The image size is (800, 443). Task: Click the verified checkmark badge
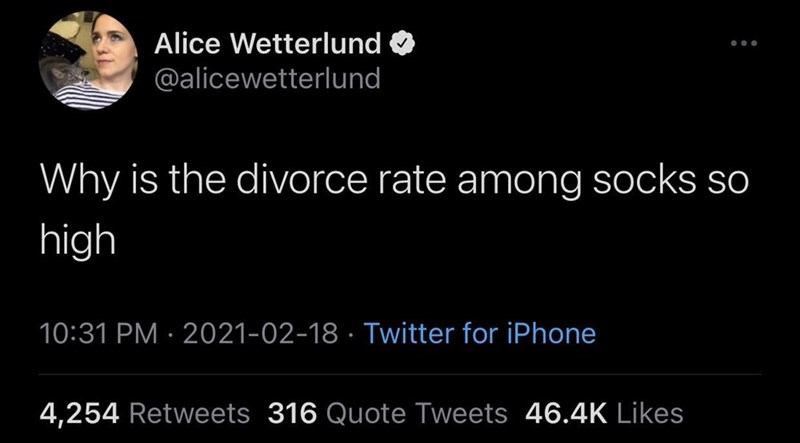(x=403, y=45)
